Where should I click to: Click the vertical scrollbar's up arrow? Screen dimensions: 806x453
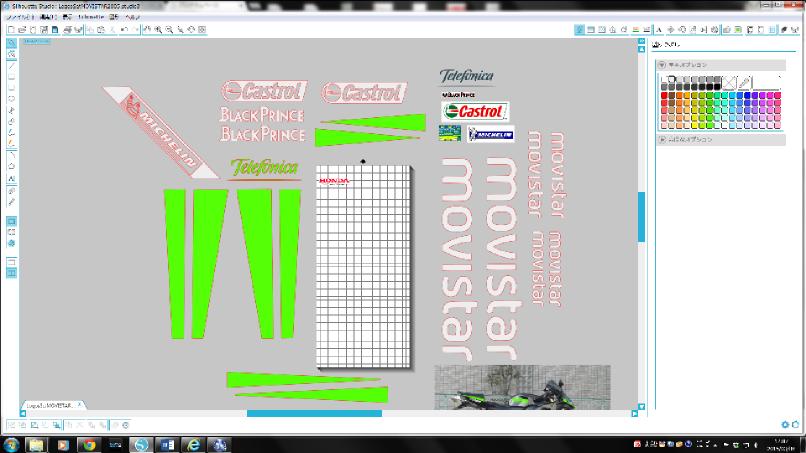tap(642, 49)
